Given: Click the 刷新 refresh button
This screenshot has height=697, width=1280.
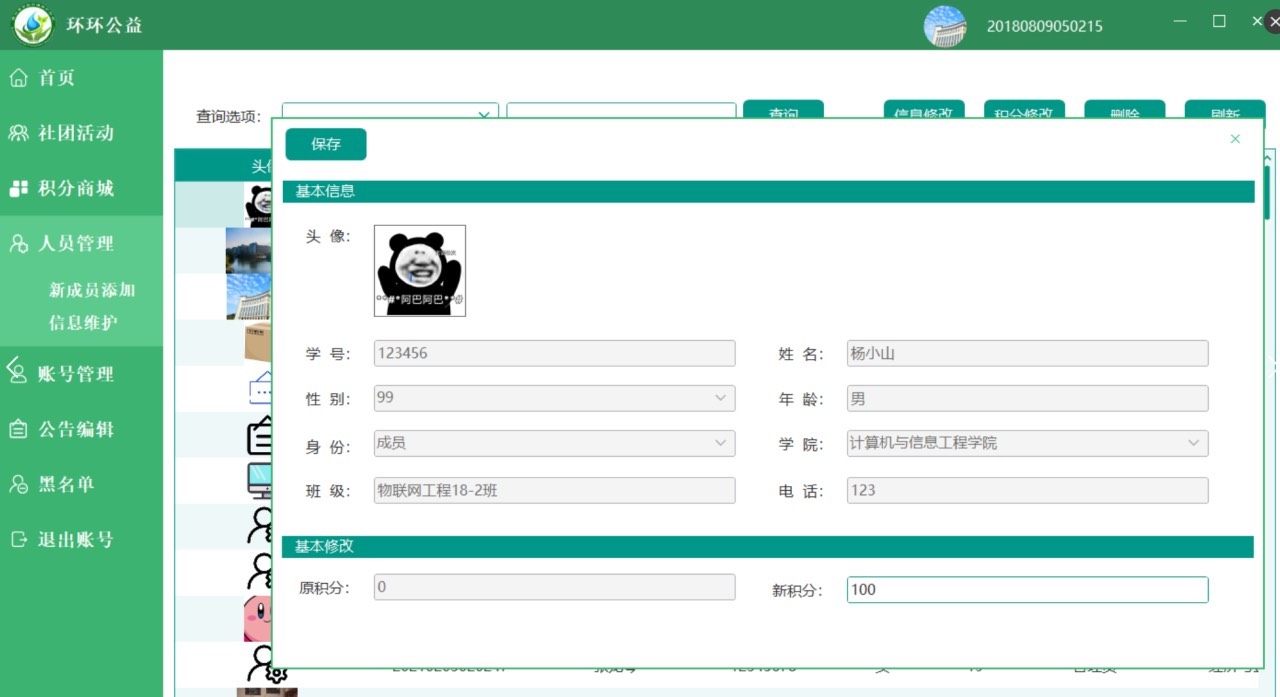Looking at the screenshot, I should (x=1224, y=110).
